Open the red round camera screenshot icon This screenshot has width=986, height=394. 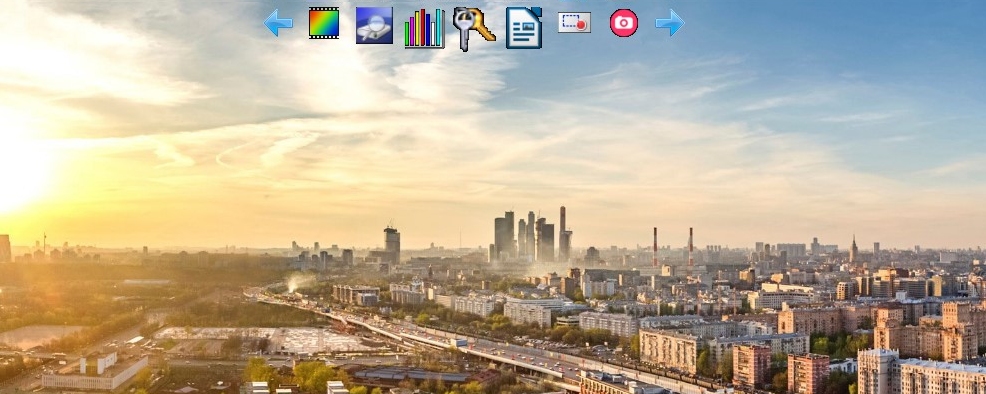point(624,23)
